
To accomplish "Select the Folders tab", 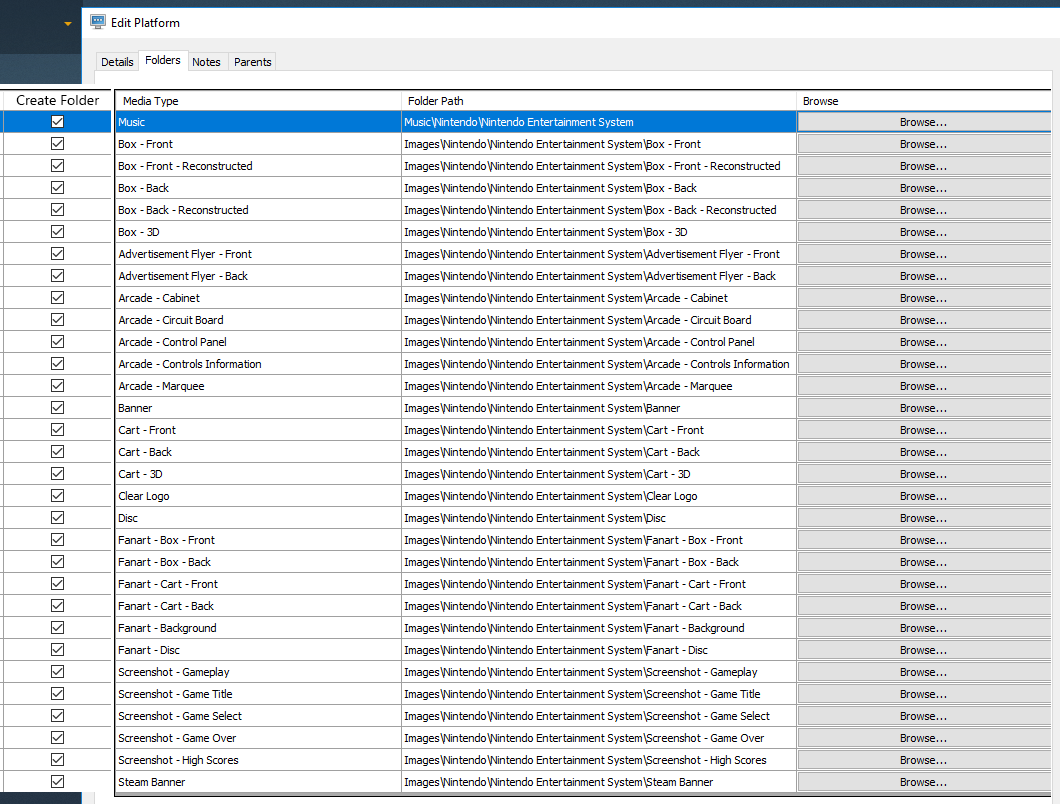I will click(163, 60).
